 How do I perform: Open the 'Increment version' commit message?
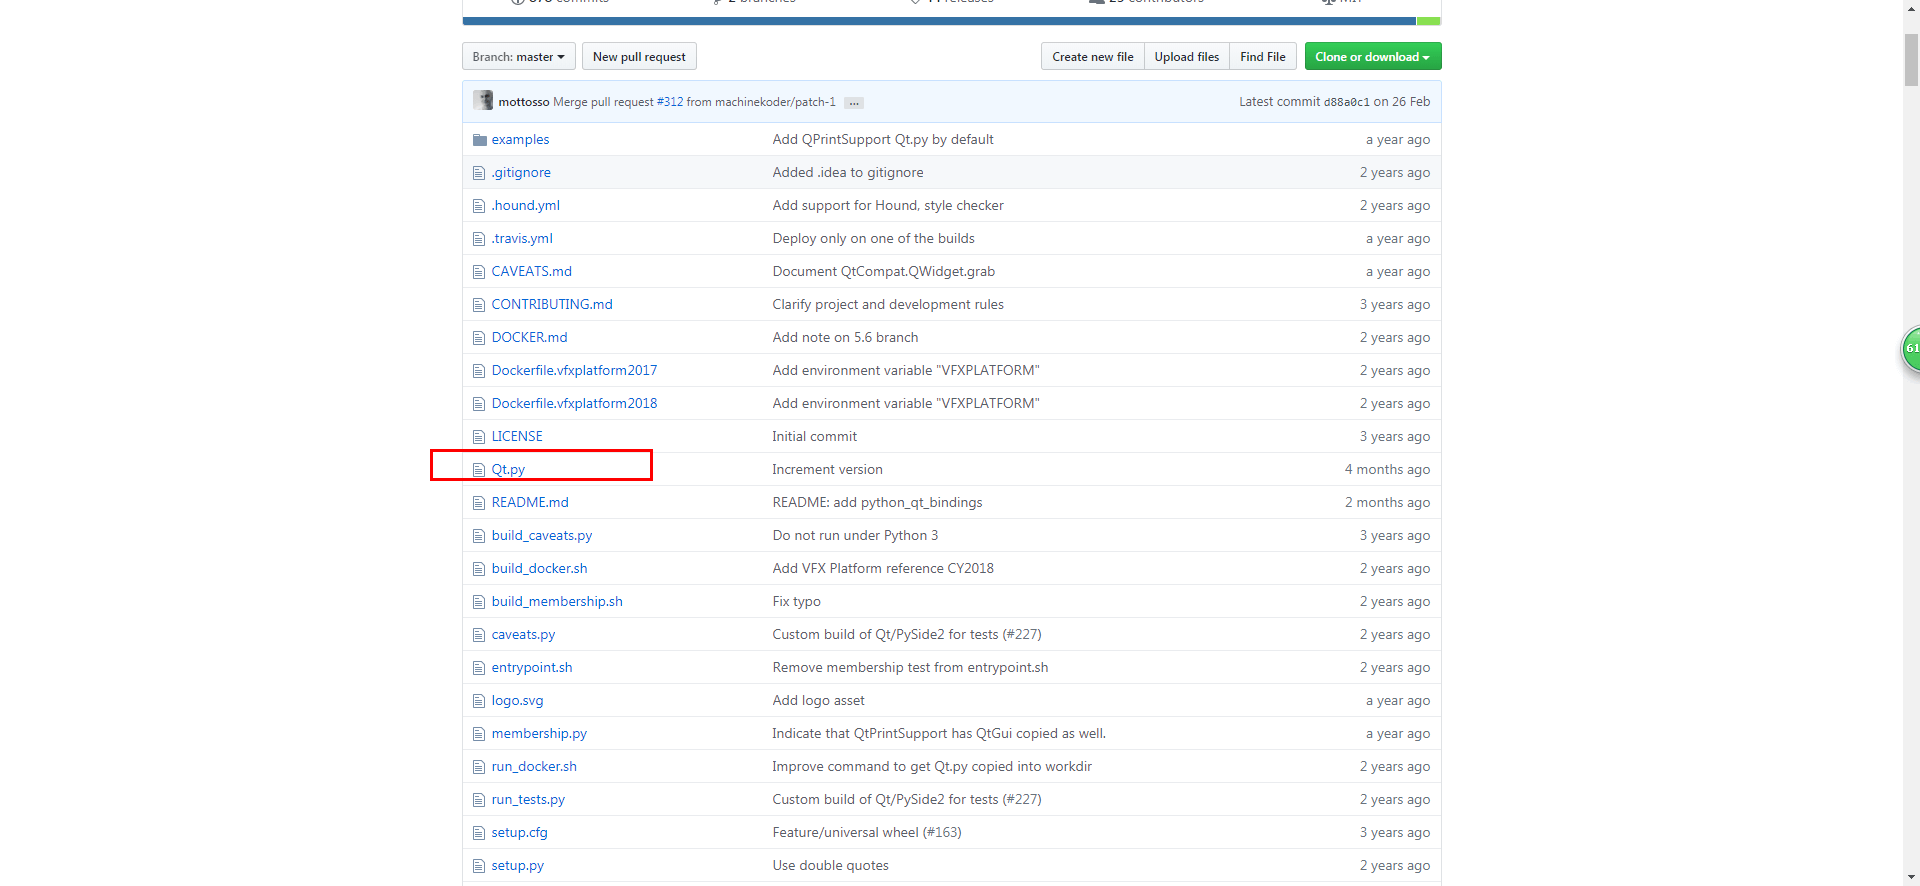point(827,470)
